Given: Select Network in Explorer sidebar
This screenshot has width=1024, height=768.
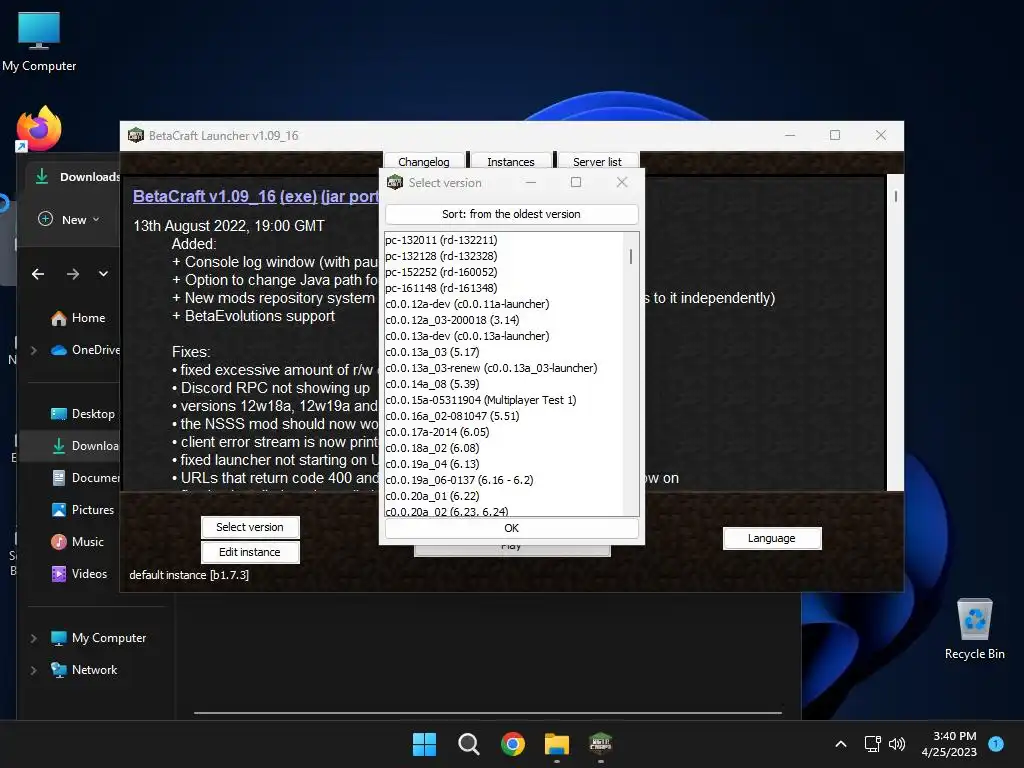Looking at the screenshot, I should [x=84, y=670].
